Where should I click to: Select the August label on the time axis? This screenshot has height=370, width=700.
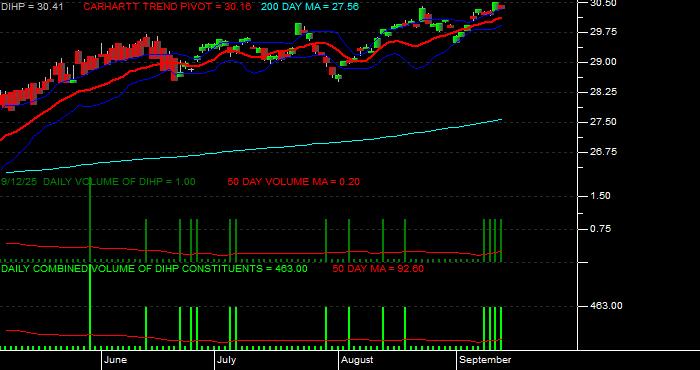357,360
